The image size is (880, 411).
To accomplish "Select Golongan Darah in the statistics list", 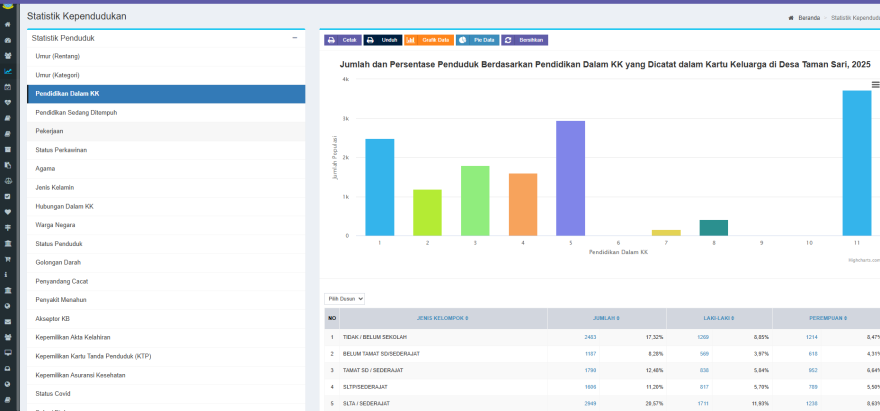I will pos(56,262).
